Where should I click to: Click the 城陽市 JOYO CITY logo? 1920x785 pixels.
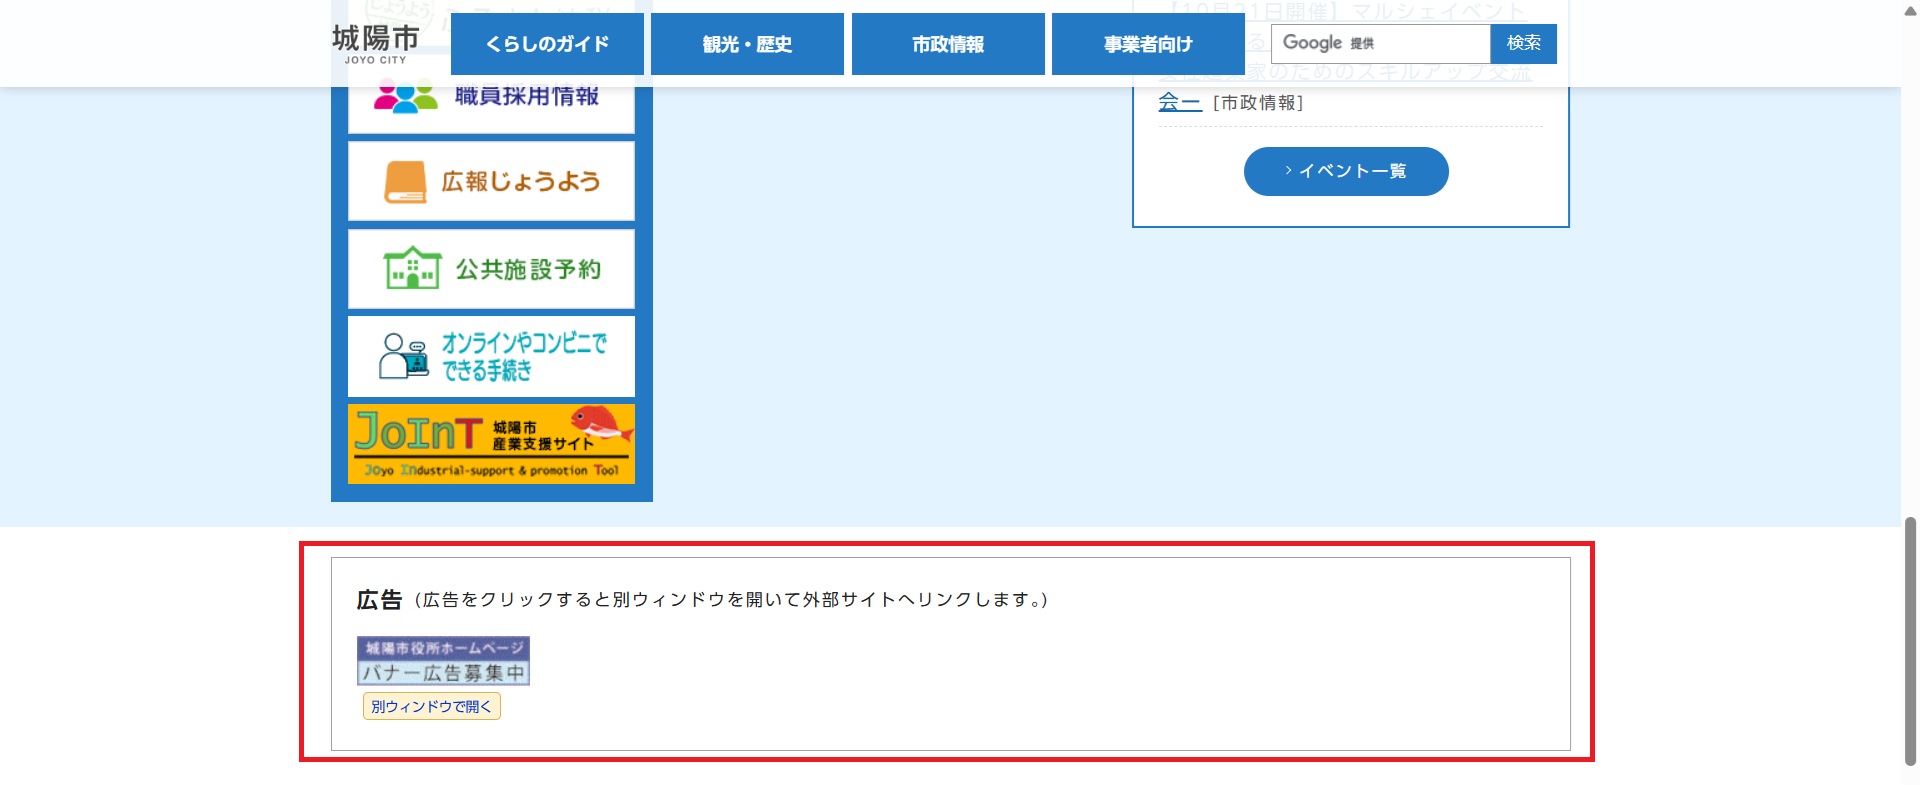click(376, 44)
